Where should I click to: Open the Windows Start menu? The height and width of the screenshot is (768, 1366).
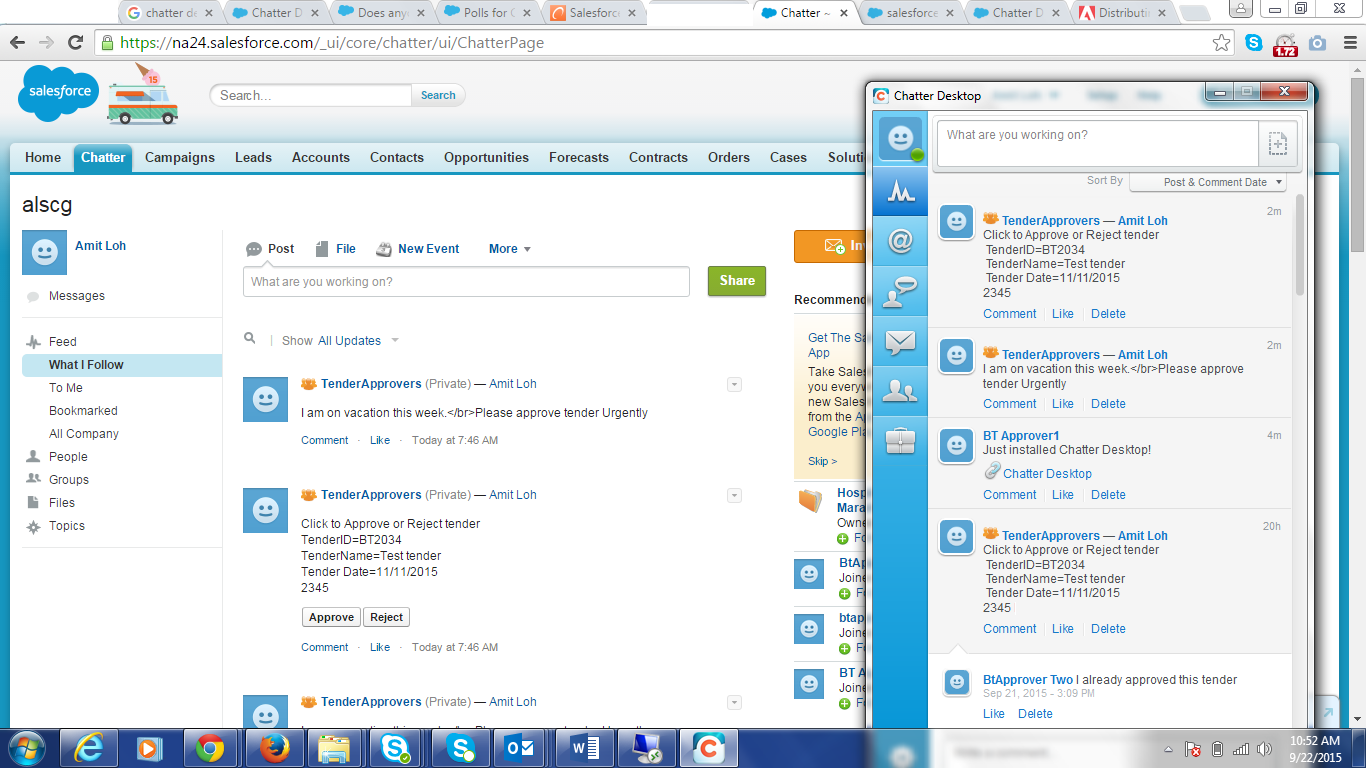(x=26, y=748)
